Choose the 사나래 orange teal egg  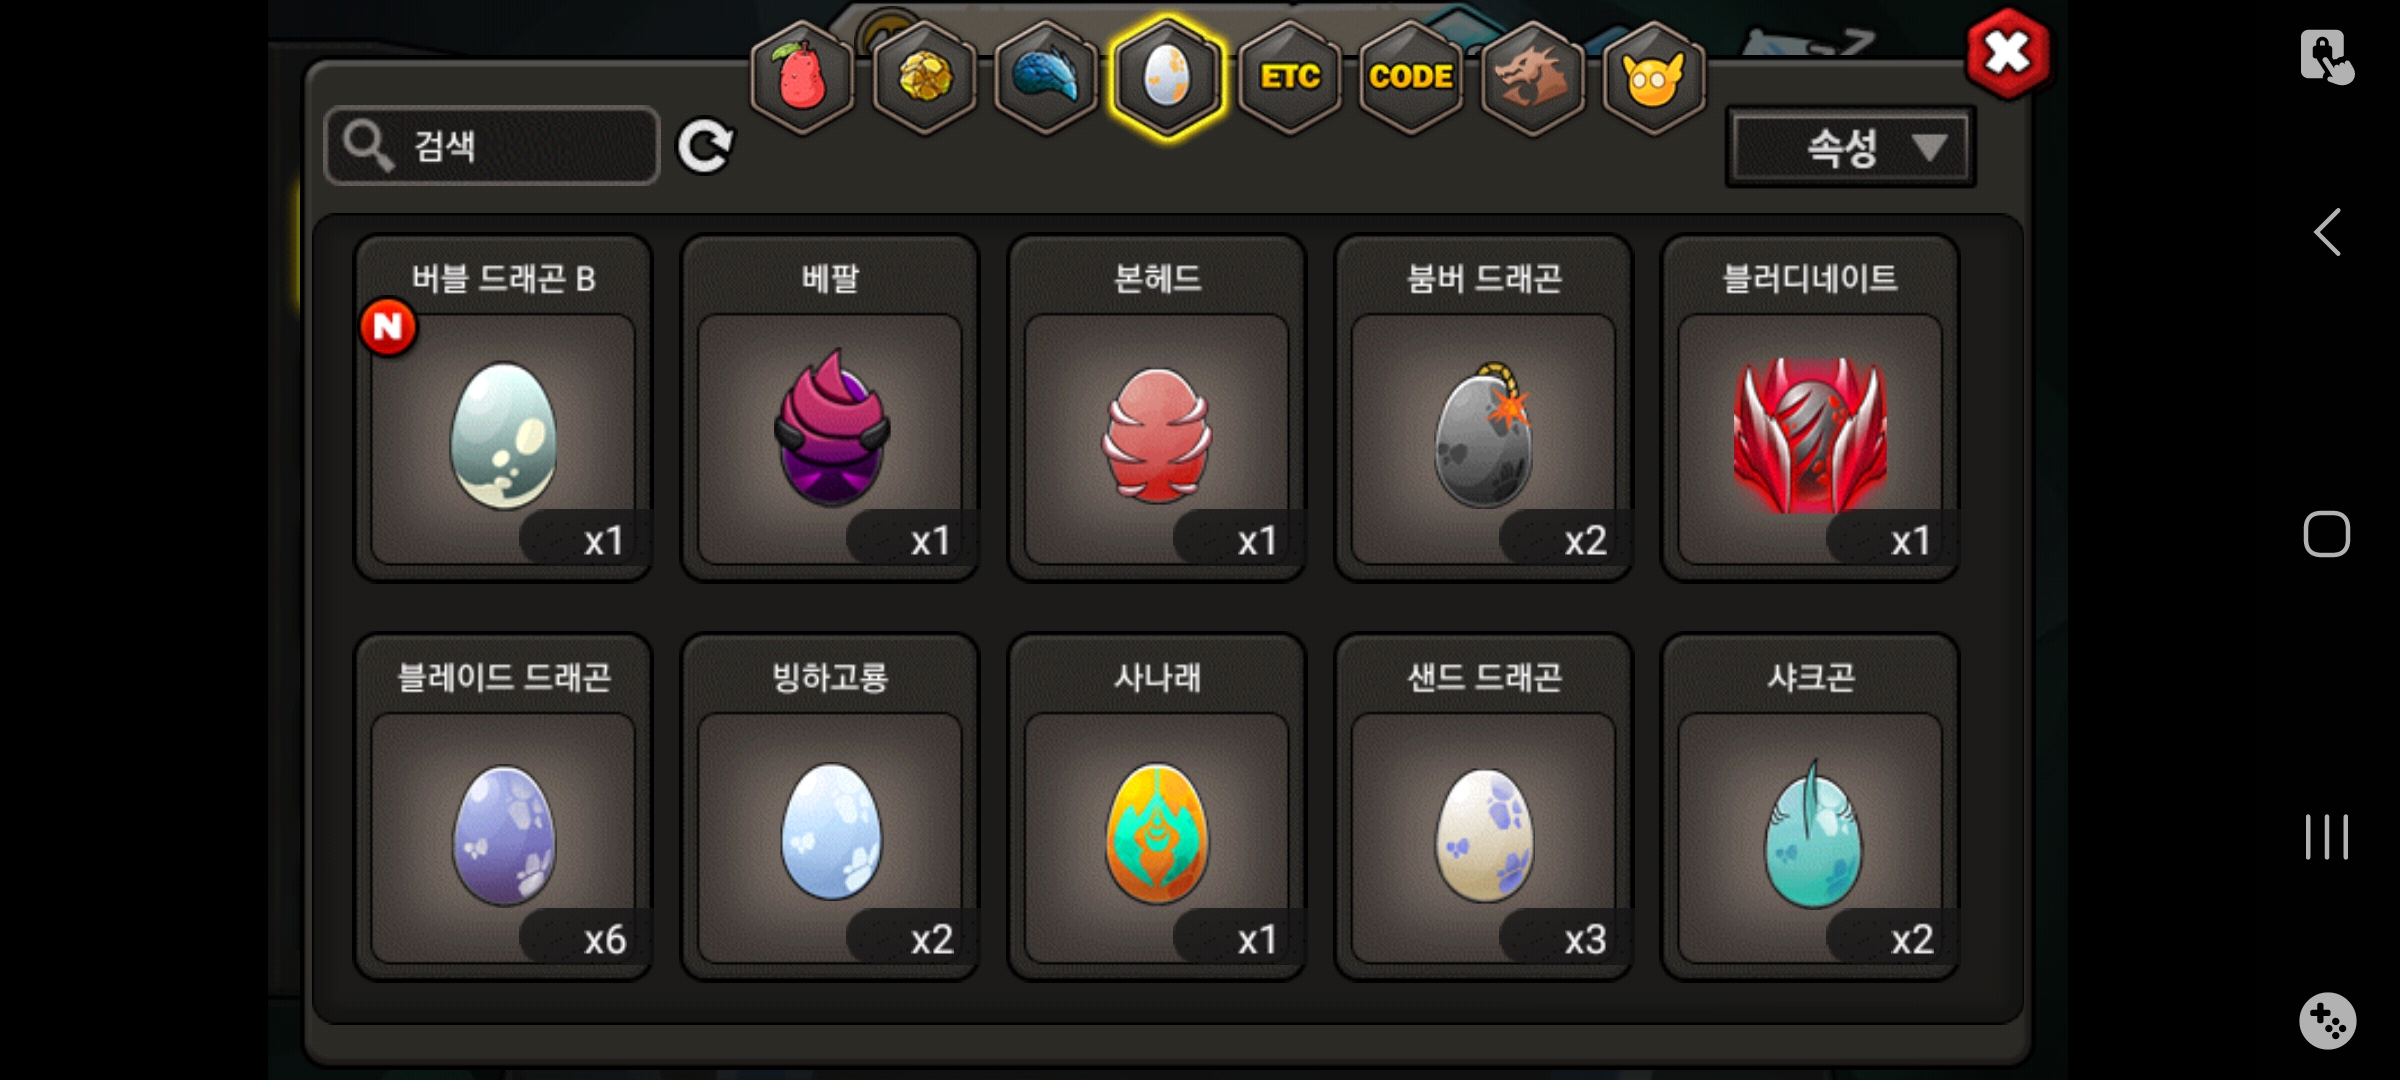1157,807
